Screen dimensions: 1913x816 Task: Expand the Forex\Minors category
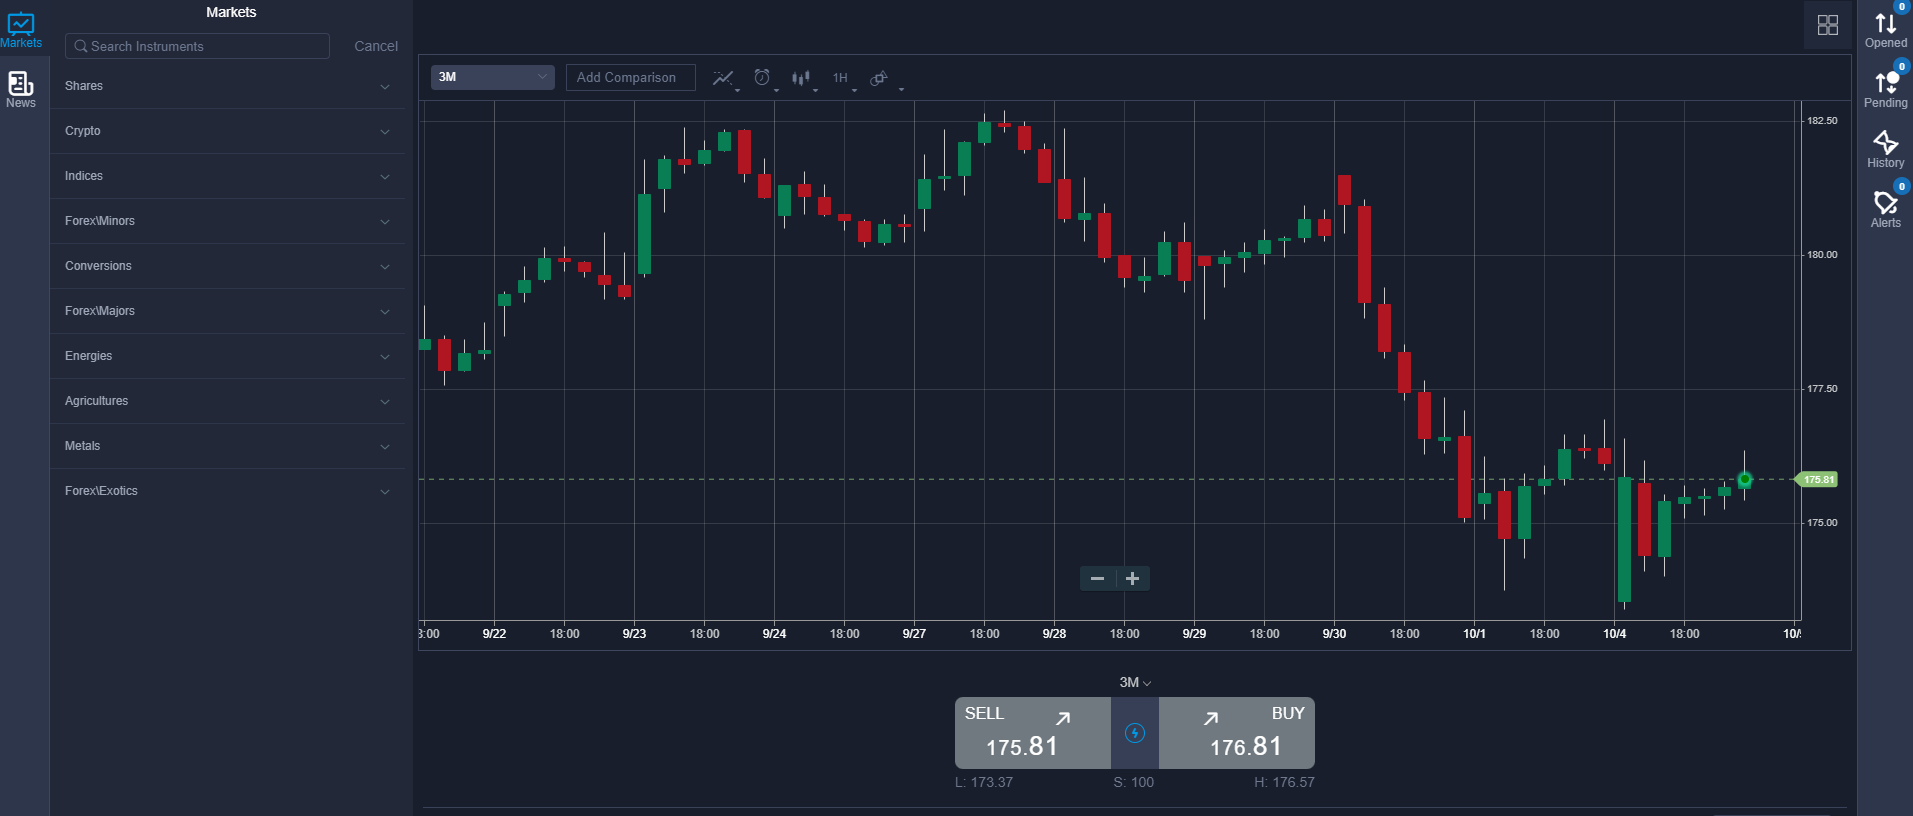(228, 221)
